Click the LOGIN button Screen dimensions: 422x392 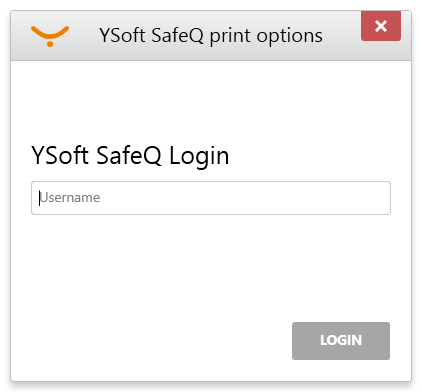[341, 341]
